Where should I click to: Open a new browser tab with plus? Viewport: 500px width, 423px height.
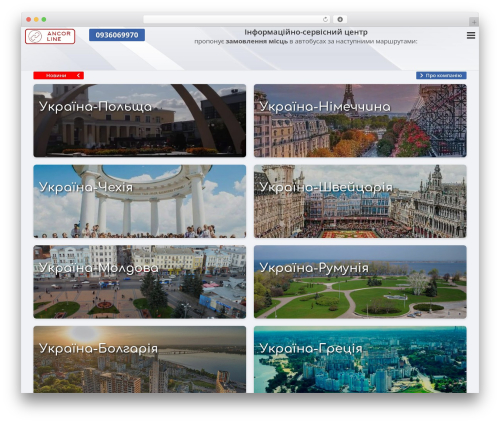[474, 22]
